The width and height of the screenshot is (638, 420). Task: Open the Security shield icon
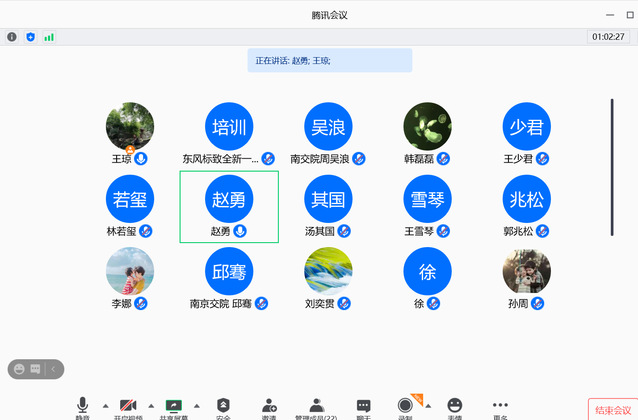[x=223, y=407]
